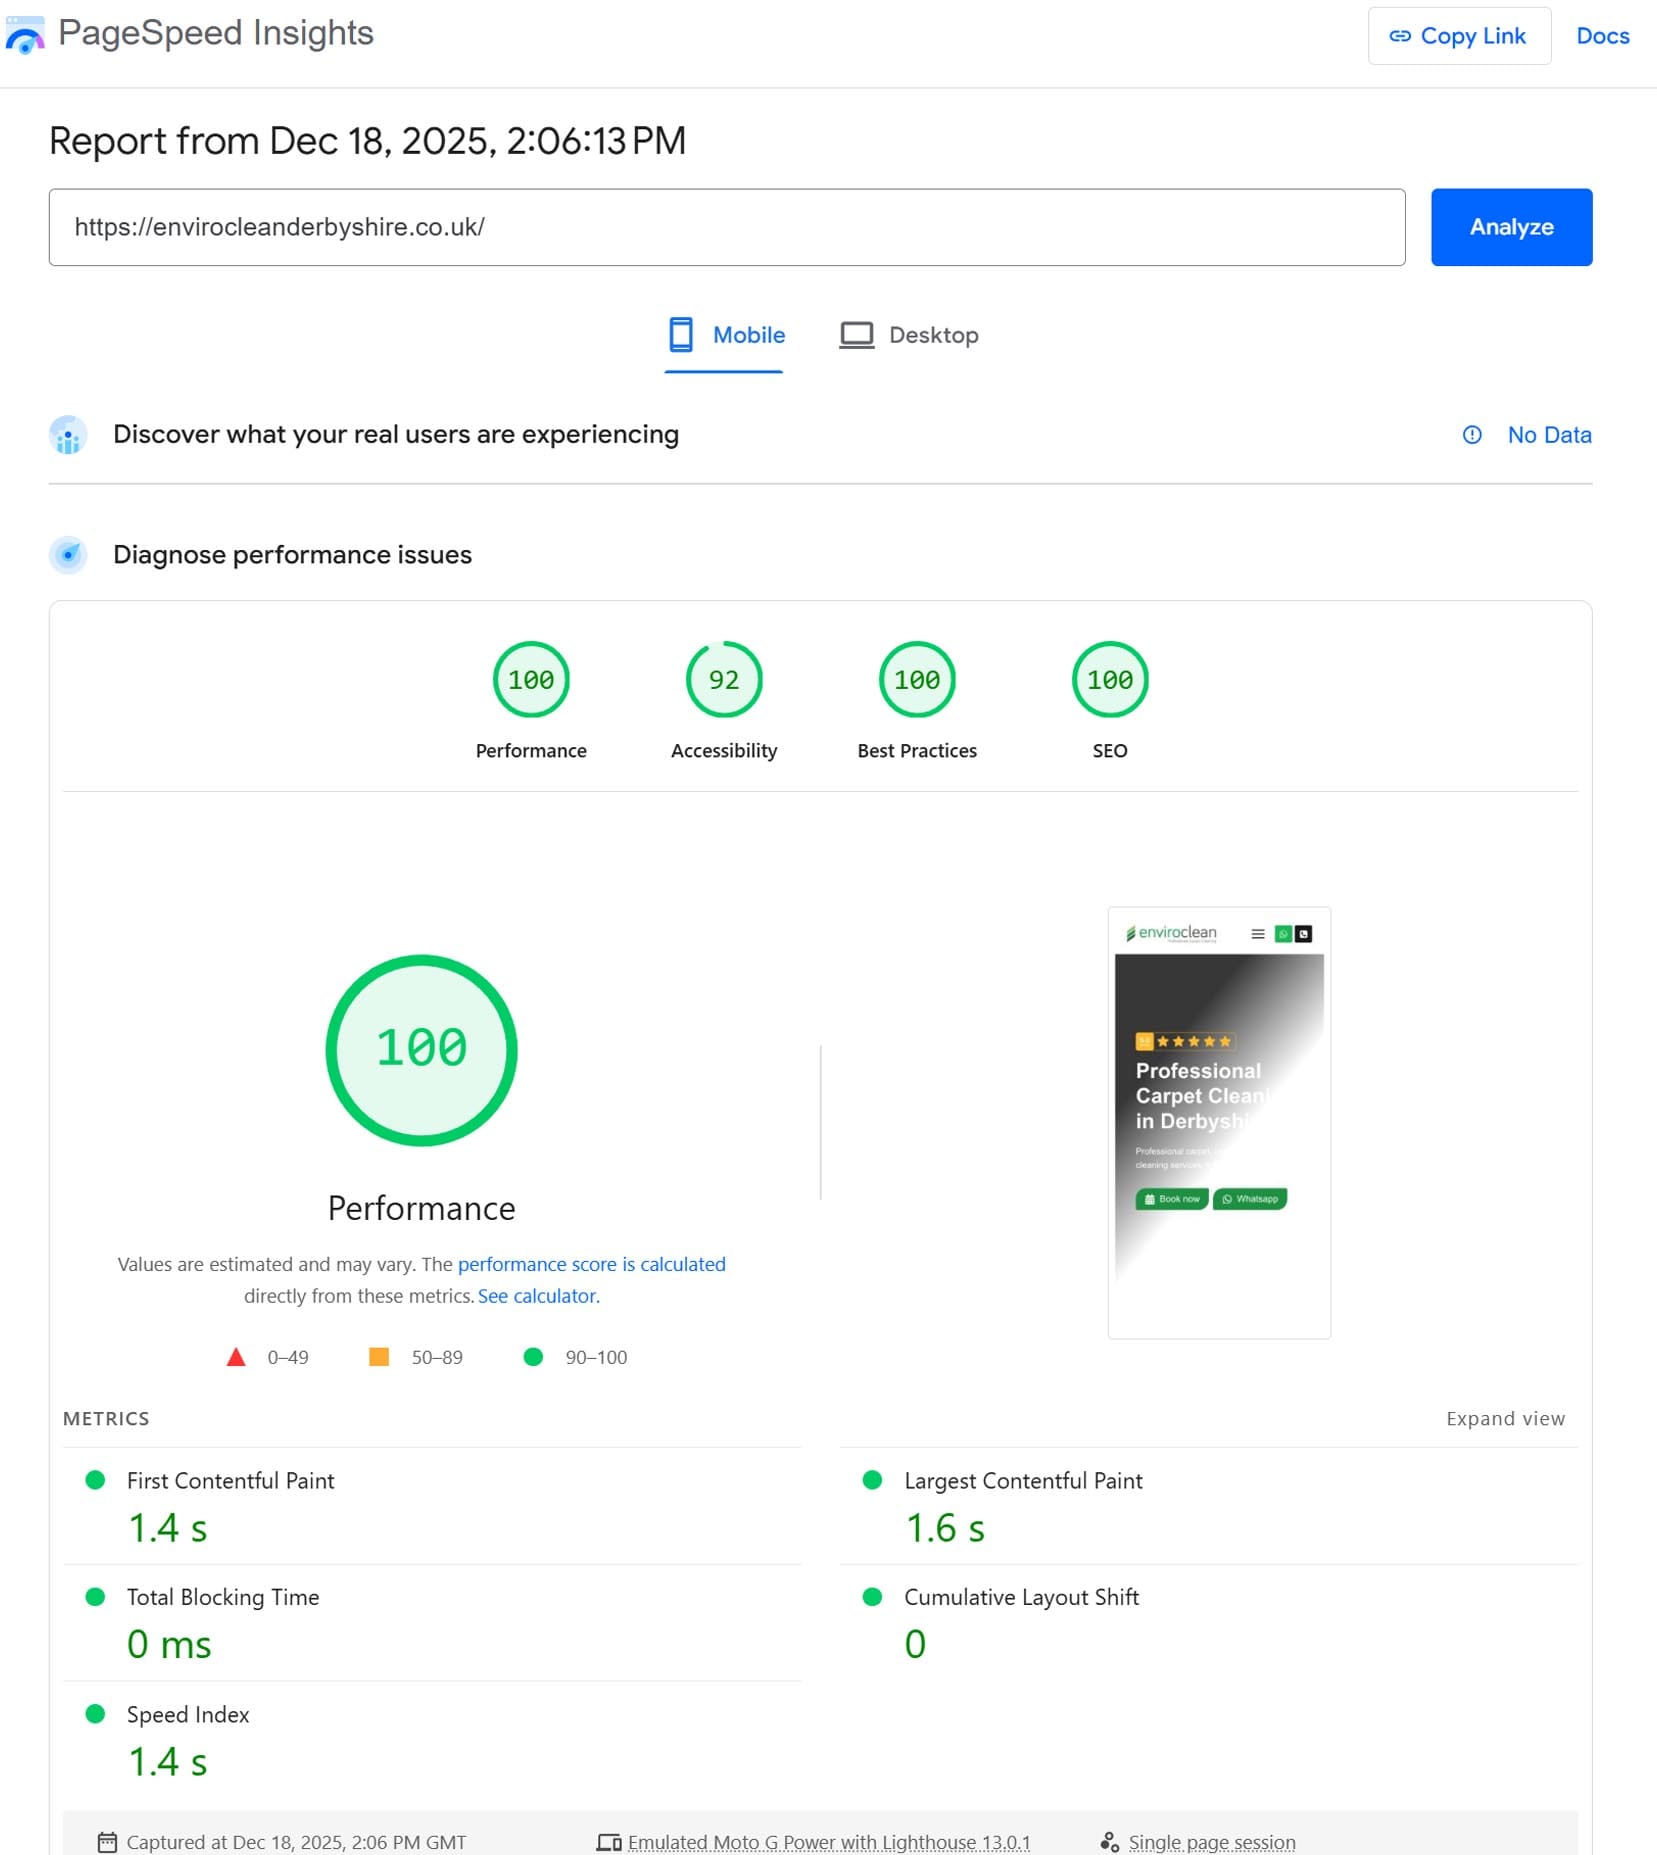Screen dimensions: 1657x1855
Task: Click the enviroclean page screenshot thumbnail
Action: tap(1218, 1122)
